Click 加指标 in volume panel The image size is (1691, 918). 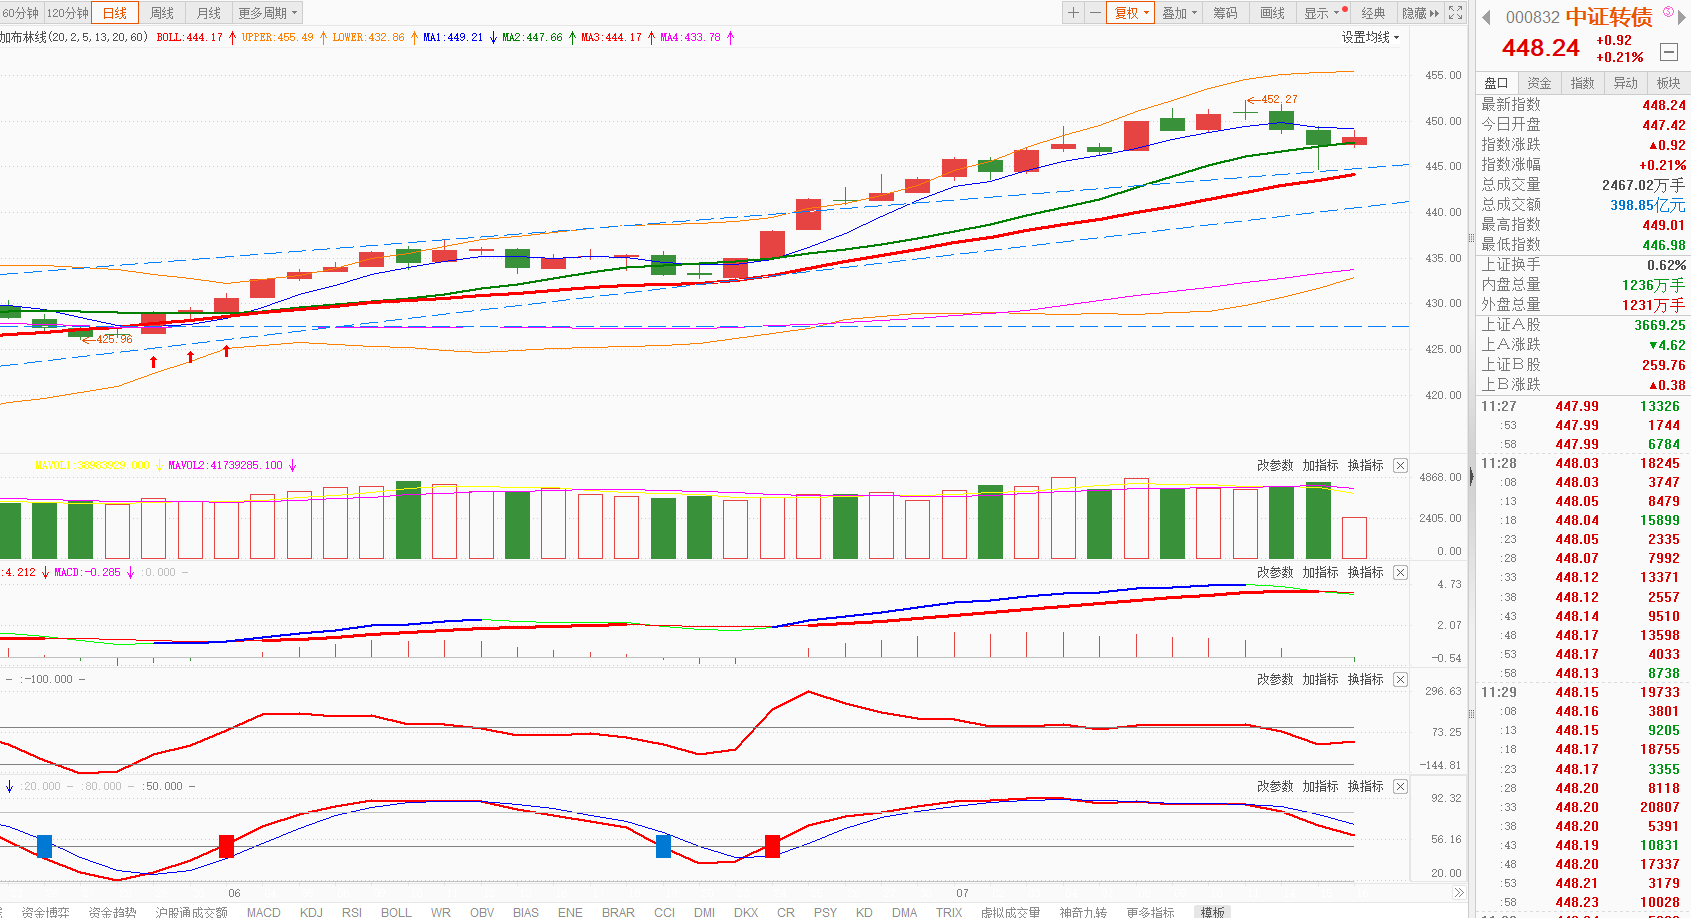point(1320,466)
